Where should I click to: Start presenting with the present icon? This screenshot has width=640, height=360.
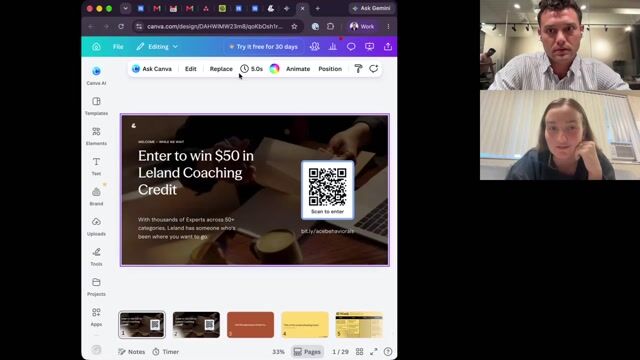click(369, 47)
